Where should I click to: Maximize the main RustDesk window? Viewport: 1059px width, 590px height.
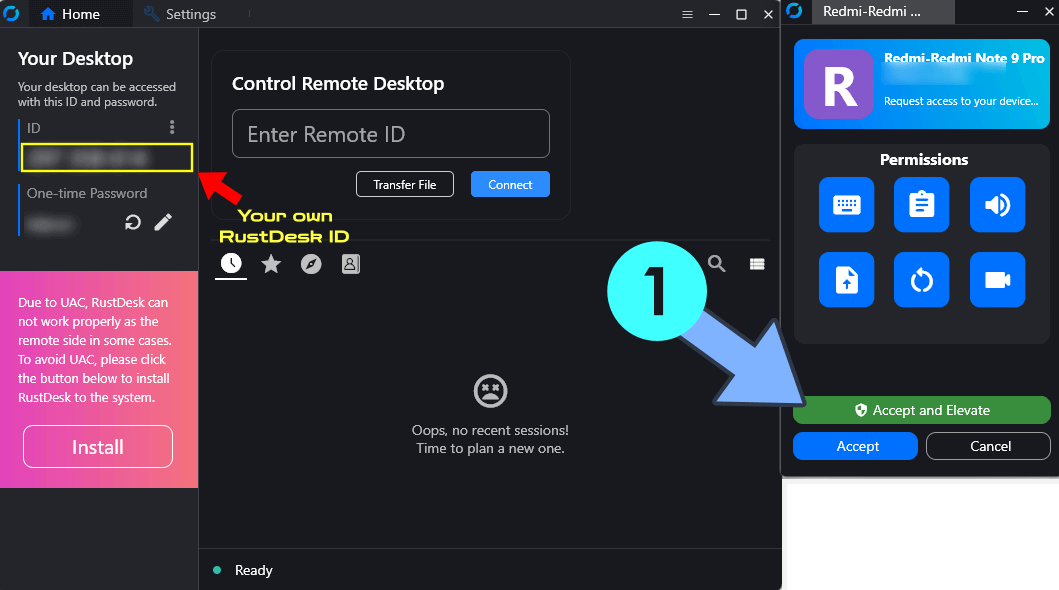click(x=741, y=14)
